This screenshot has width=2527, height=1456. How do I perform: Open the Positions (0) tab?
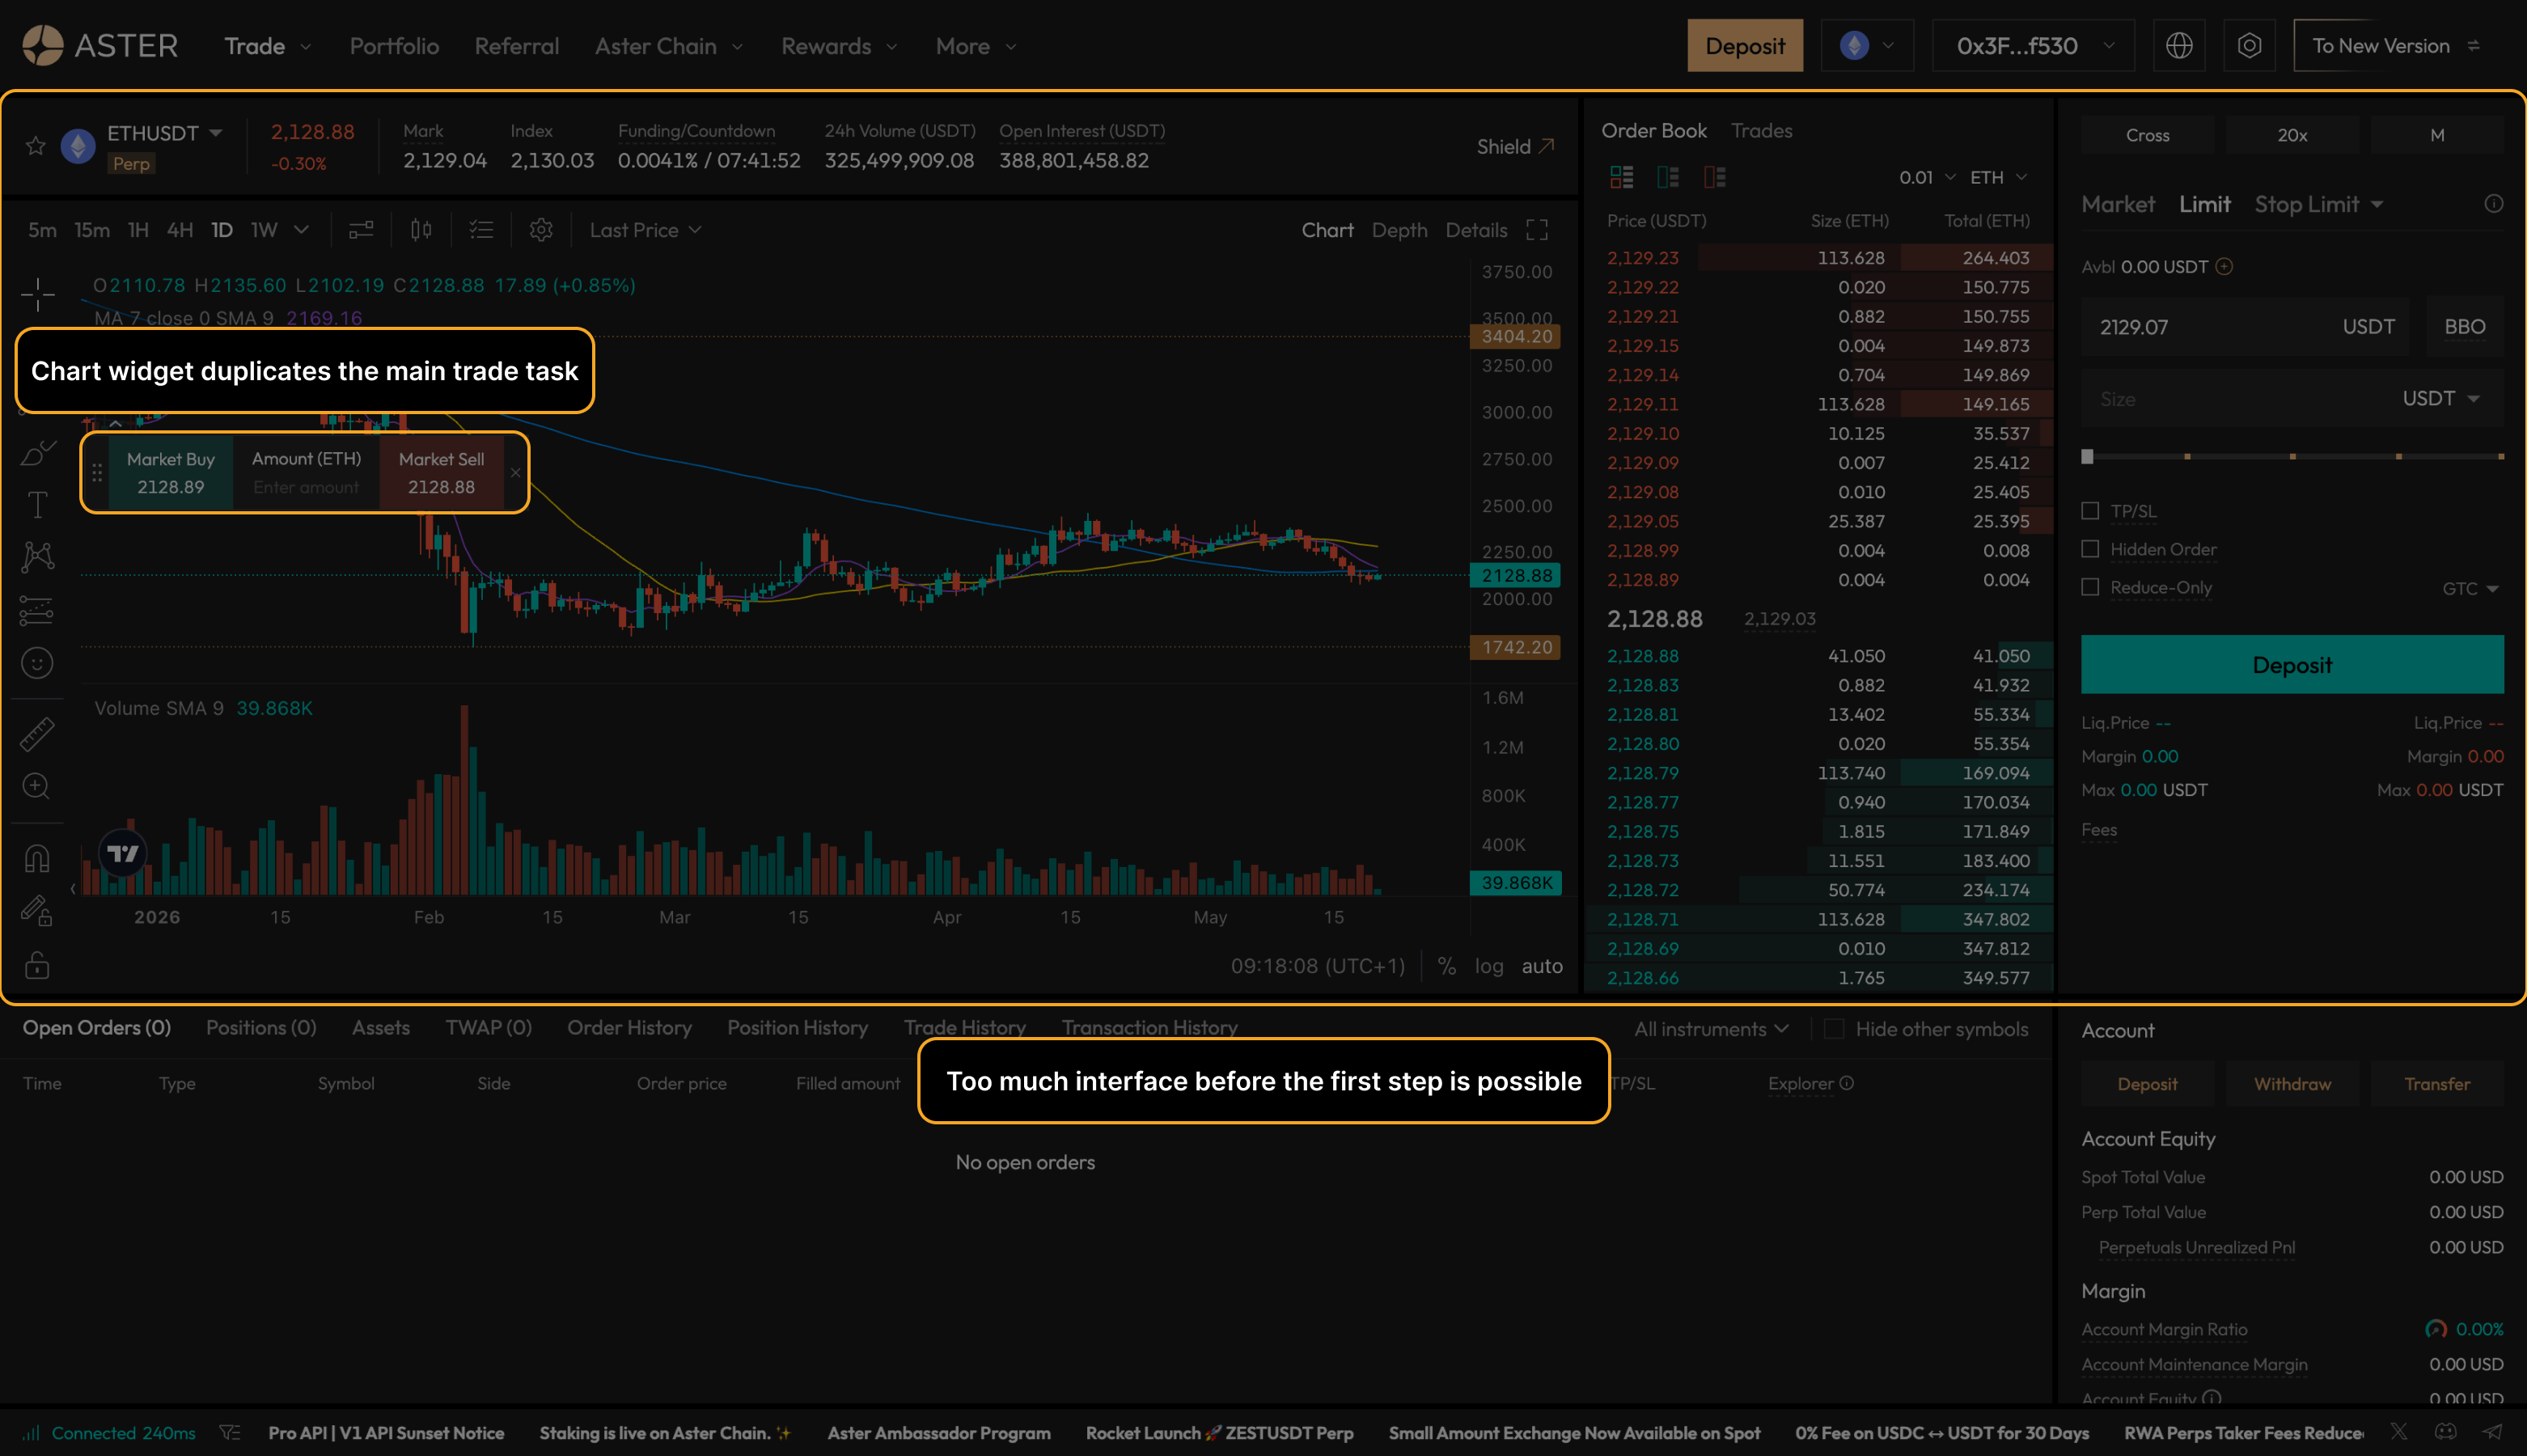point(261,1028)
